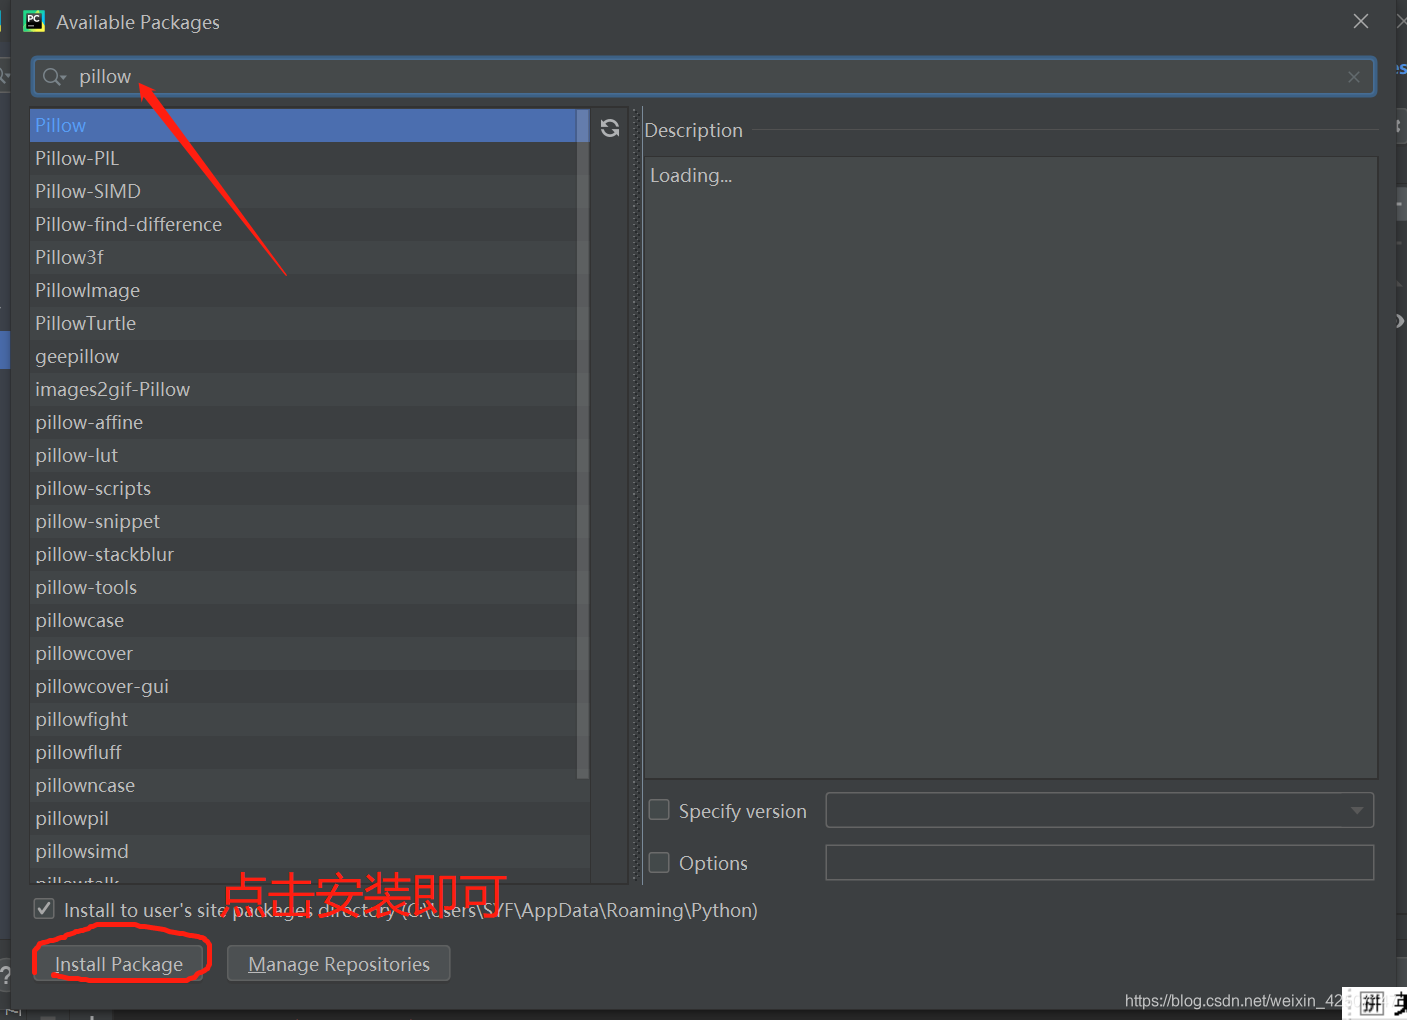Click the package list vertical scrollbar
1407x1020 pixels.
tap(583, 444)
